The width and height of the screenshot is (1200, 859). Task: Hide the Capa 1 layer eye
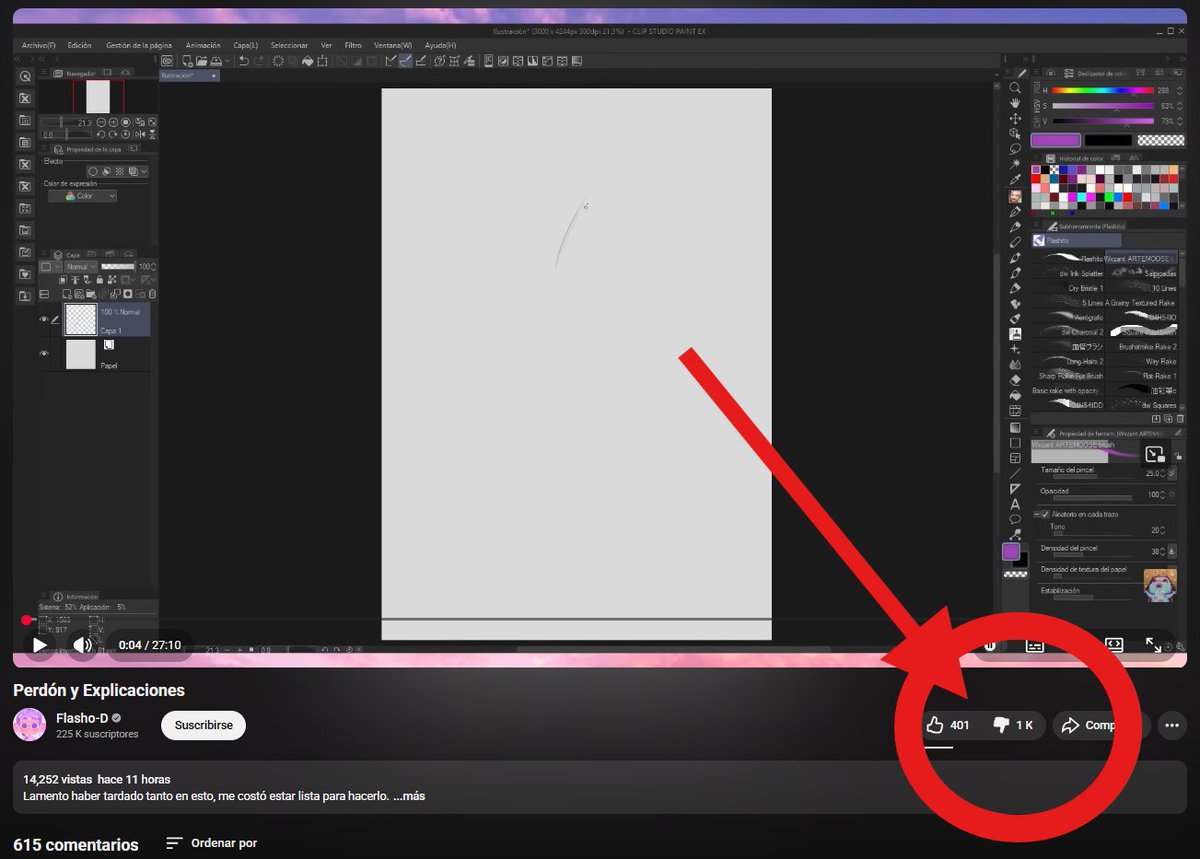coord(44,320)
